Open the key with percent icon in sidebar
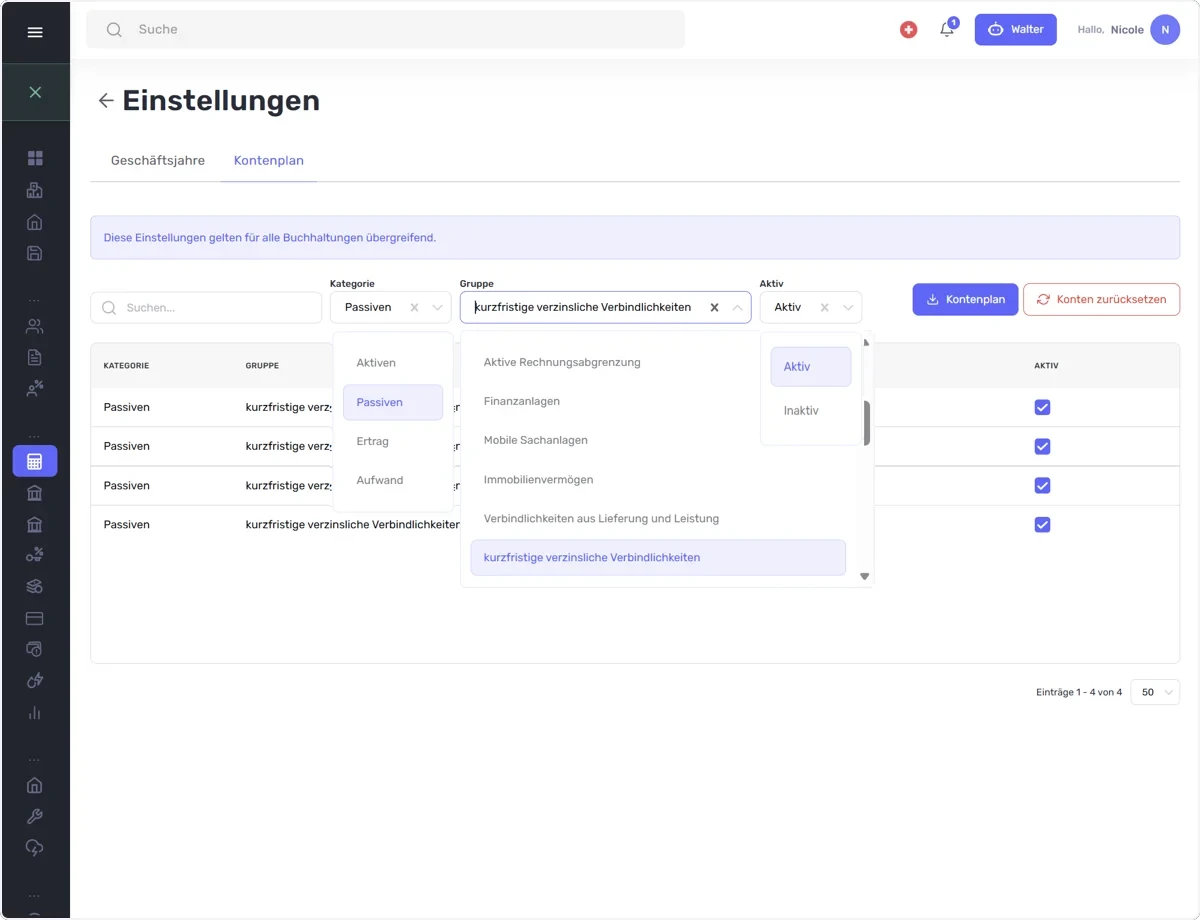 coord(35,555)
